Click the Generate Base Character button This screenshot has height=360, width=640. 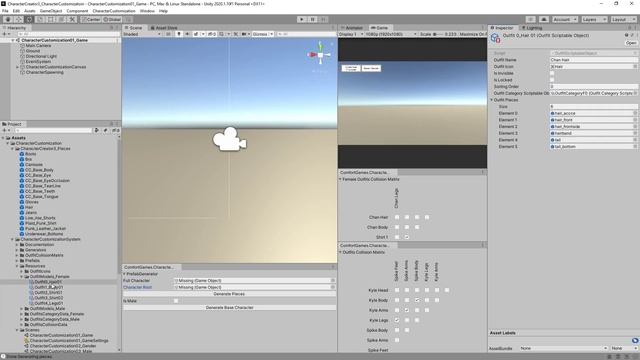pos(229,307)
